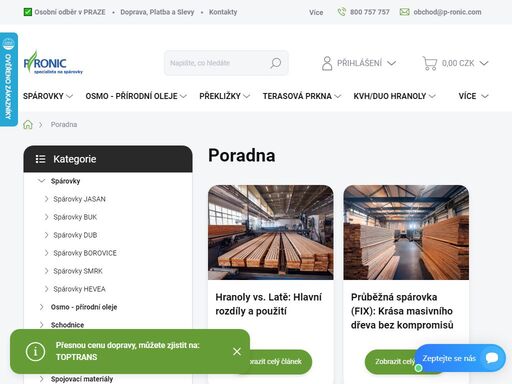The image size is (512, 384).
Task: Click the email envelope icon
Action: point(404,12)
